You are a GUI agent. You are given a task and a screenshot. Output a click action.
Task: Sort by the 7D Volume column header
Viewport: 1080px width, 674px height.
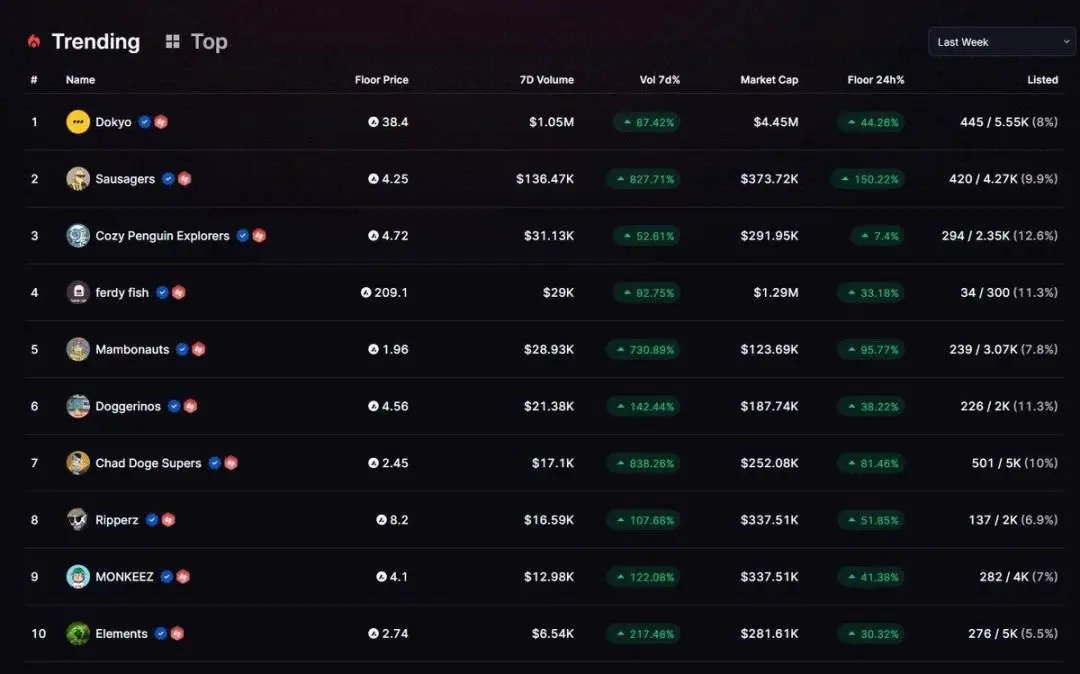(548, 80)
